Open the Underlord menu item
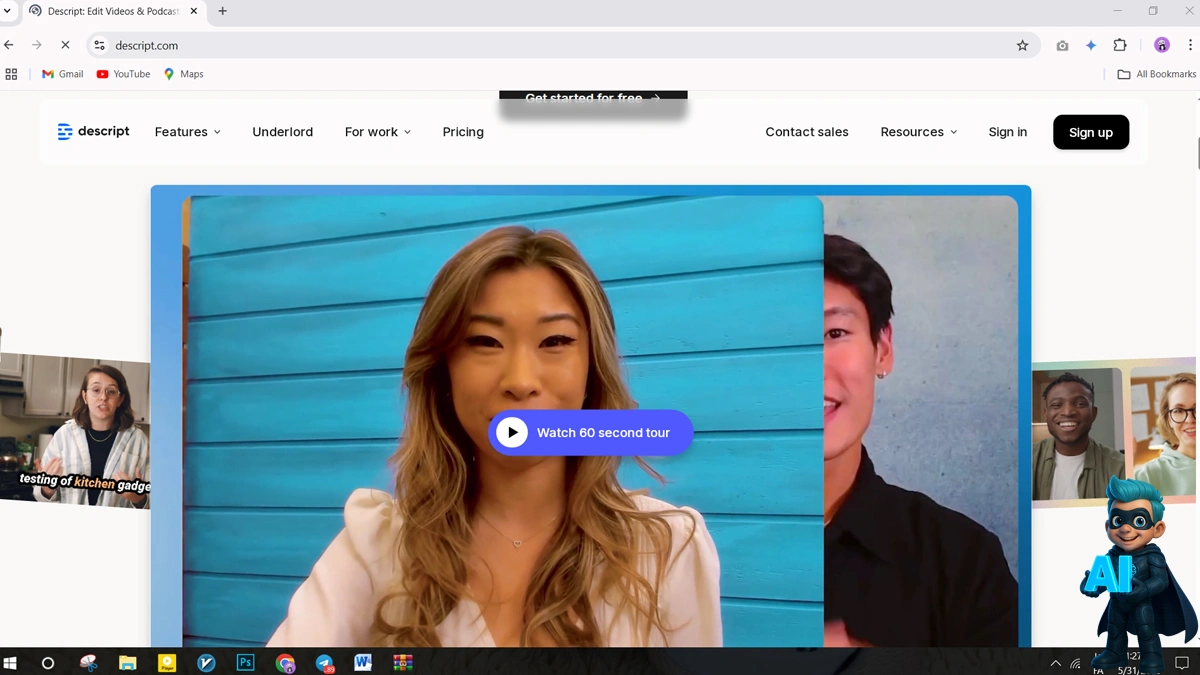Viewport: 1200px width, 675px height. click(x=282, y=132)
